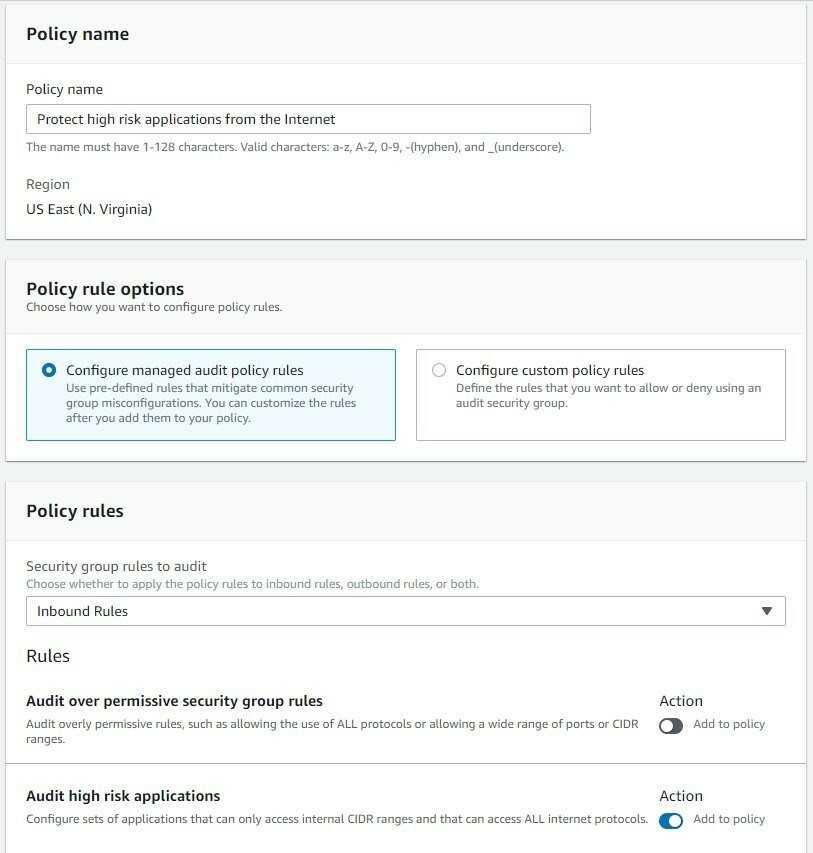Viewport: 813px width, 853px height.
Task: Click the US East (N. Virginia) region value
Action: click(x=89, y=209)
